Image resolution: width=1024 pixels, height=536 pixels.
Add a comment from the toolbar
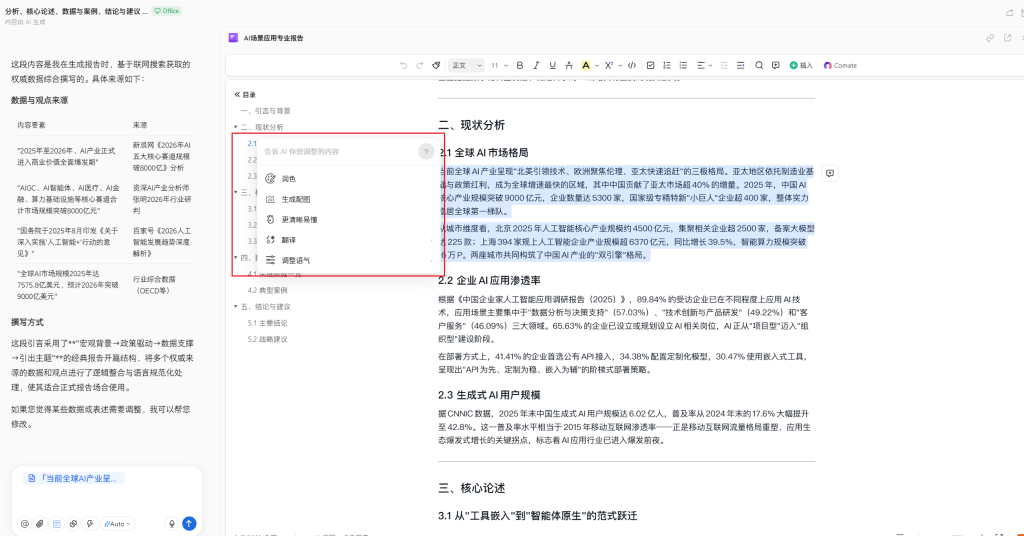click(776, 65)
